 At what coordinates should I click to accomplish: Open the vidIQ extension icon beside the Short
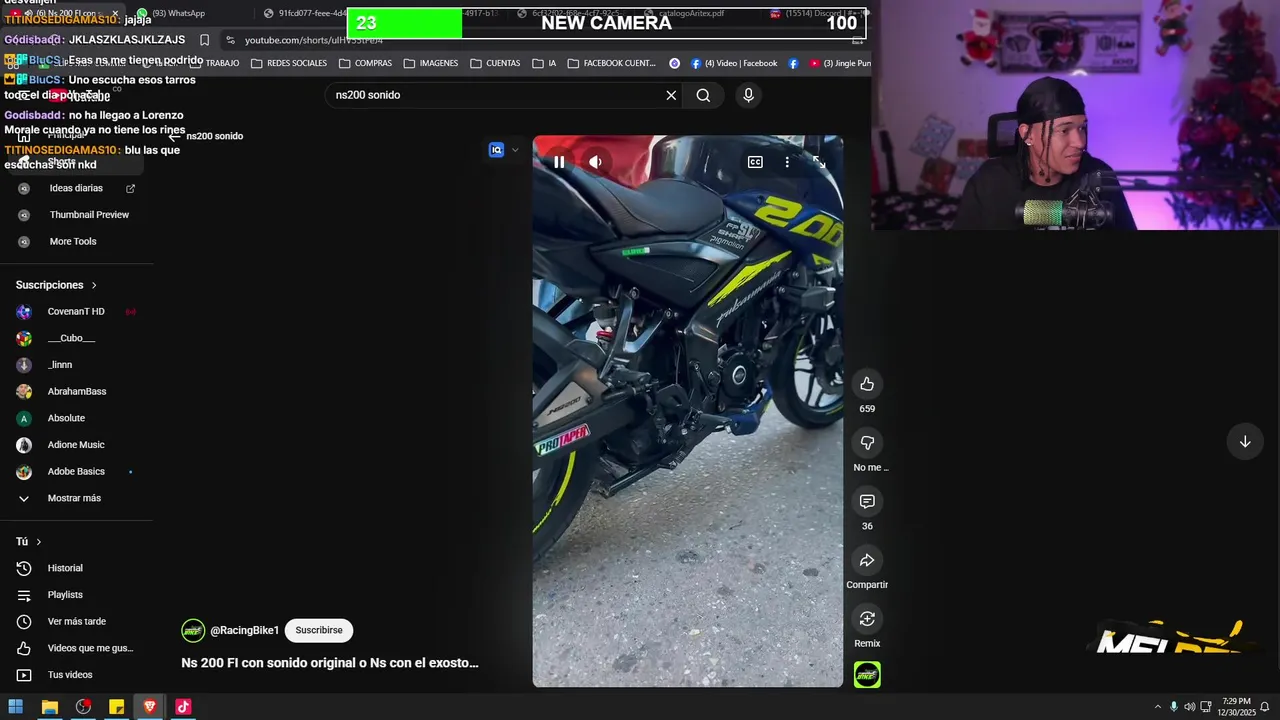(x=496, y=150)
